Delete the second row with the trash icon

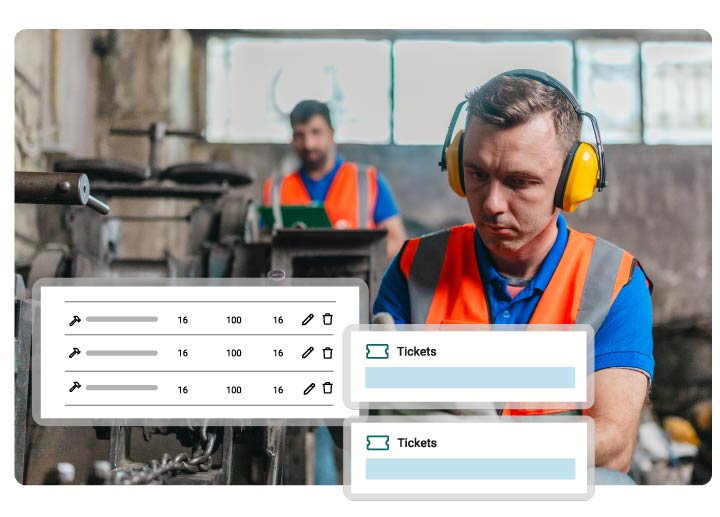pos(327,353)
